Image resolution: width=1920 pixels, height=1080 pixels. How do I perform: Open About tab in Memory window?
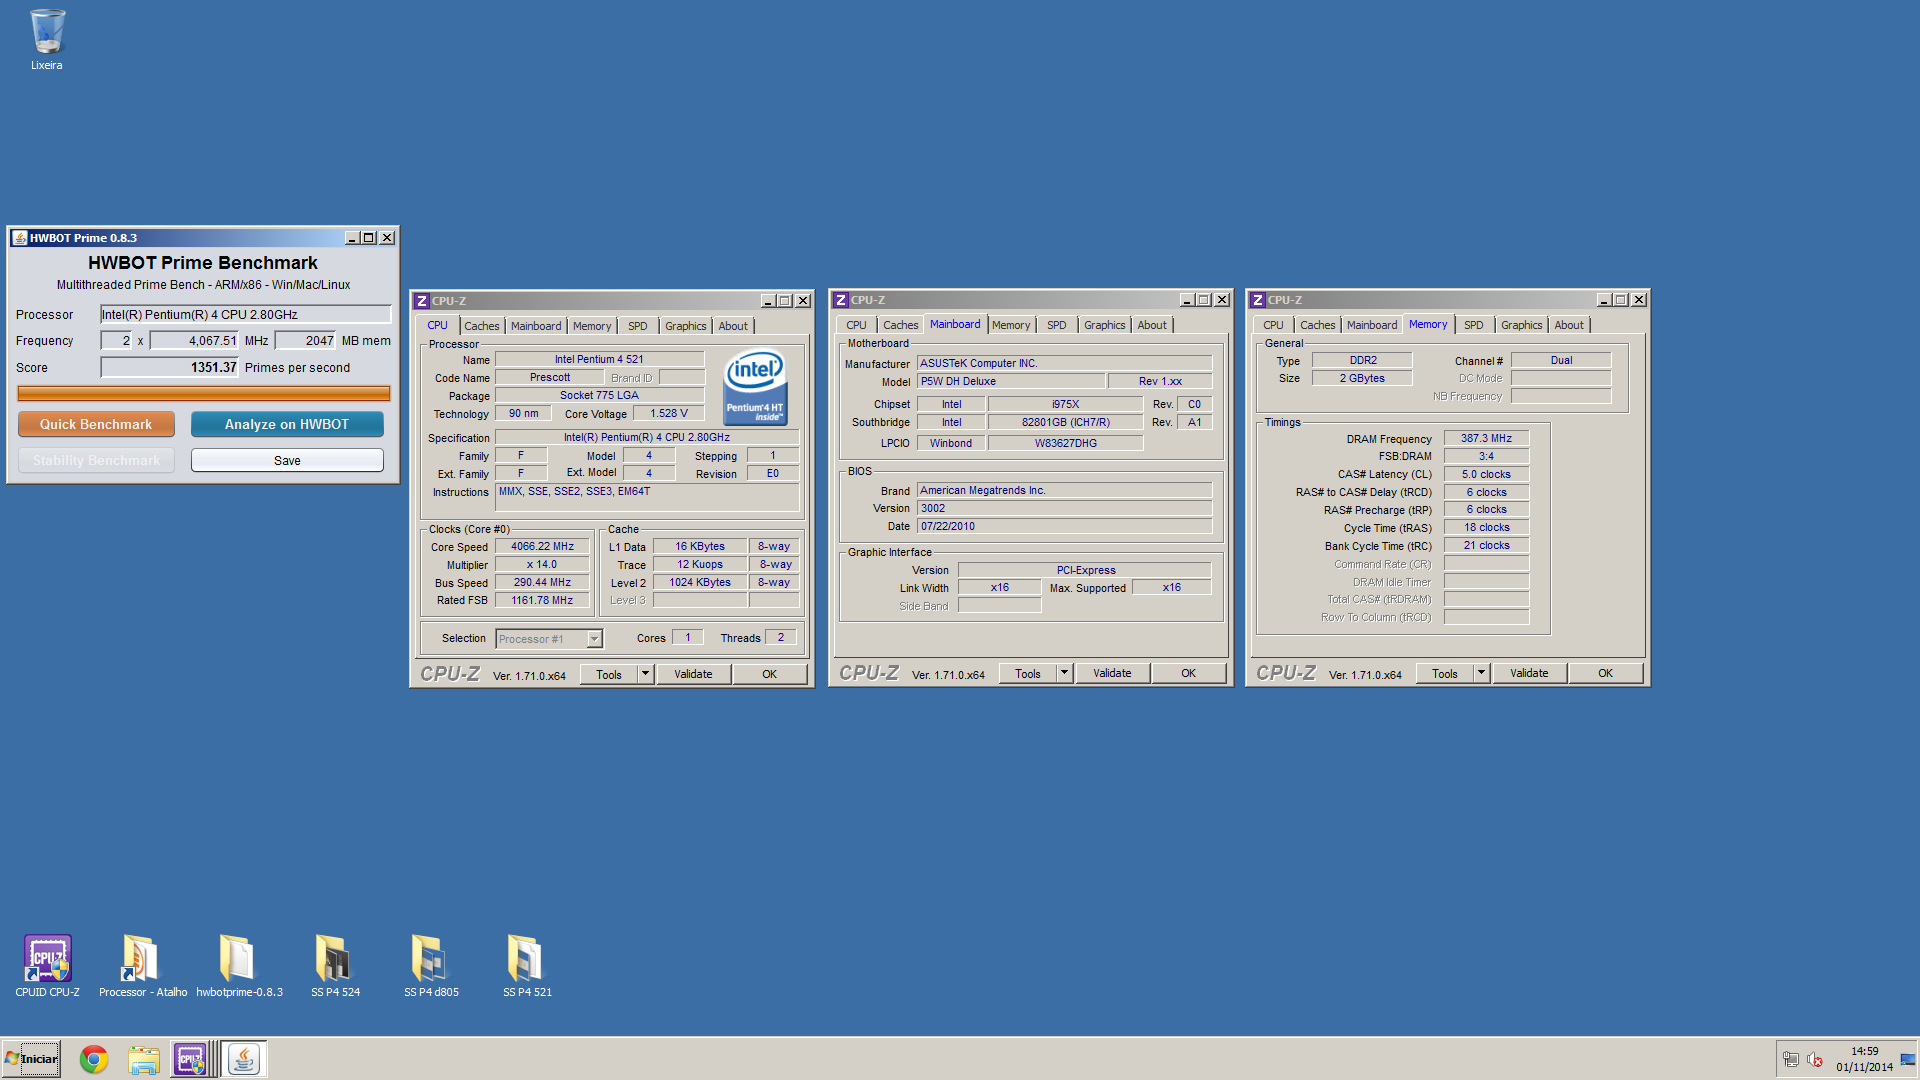pyautogui.click(x=1569, y=325)
